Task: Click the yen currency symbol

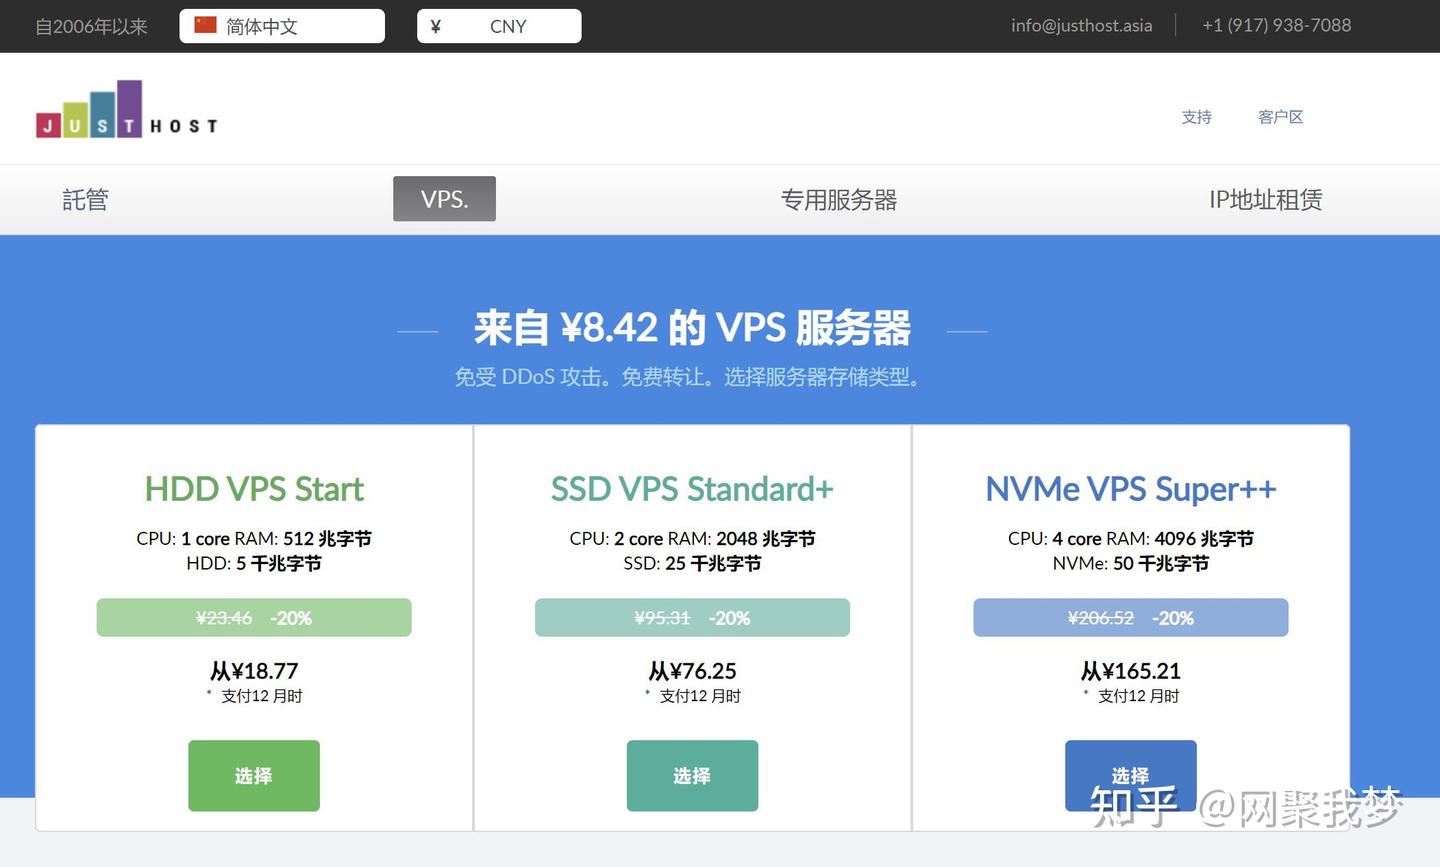Action: [435, 26]
